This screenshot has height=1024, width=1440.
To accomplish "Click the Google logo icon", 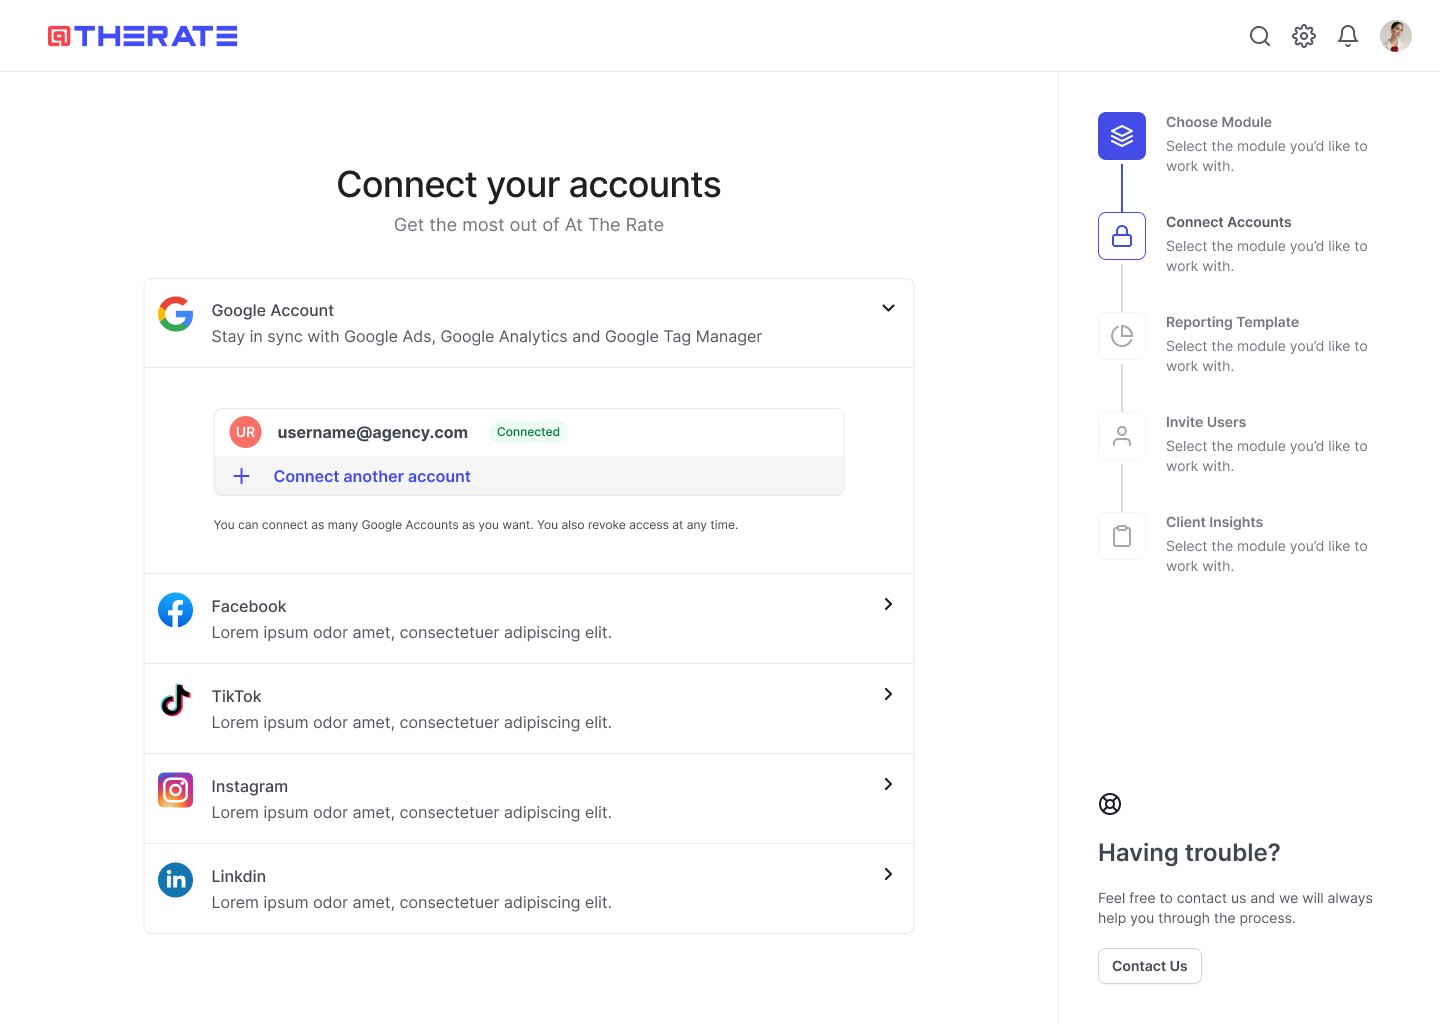I will point(176,314).
